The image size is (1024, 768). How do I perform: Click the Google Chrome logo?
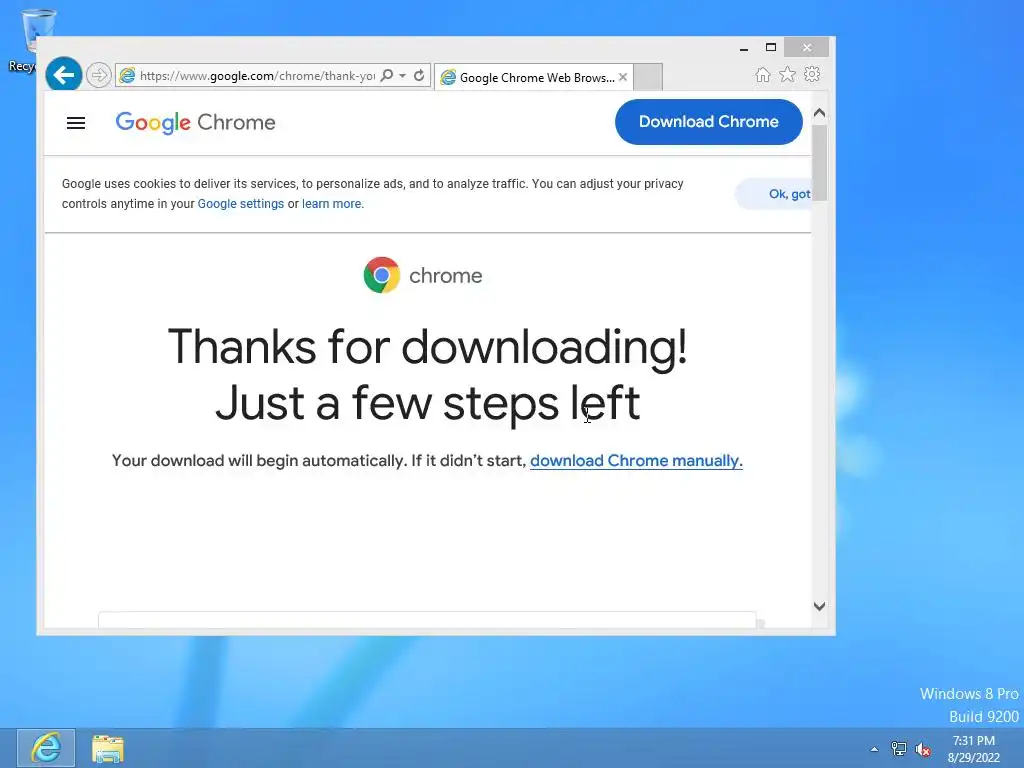click(x=195, y=122)
